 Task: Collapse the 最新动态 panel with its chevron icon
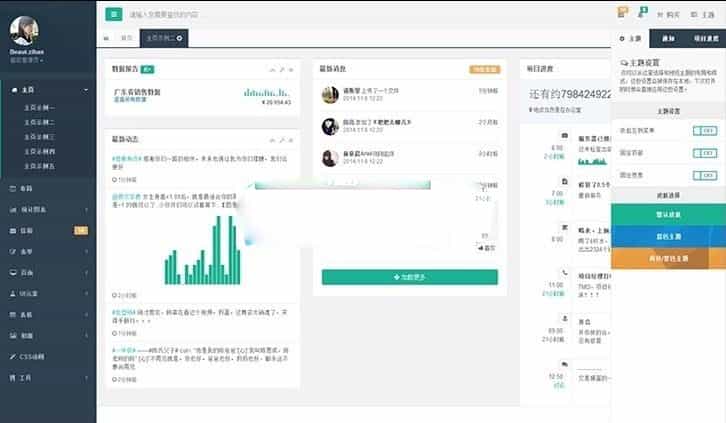pyautogui.click(x=273, y=140)
